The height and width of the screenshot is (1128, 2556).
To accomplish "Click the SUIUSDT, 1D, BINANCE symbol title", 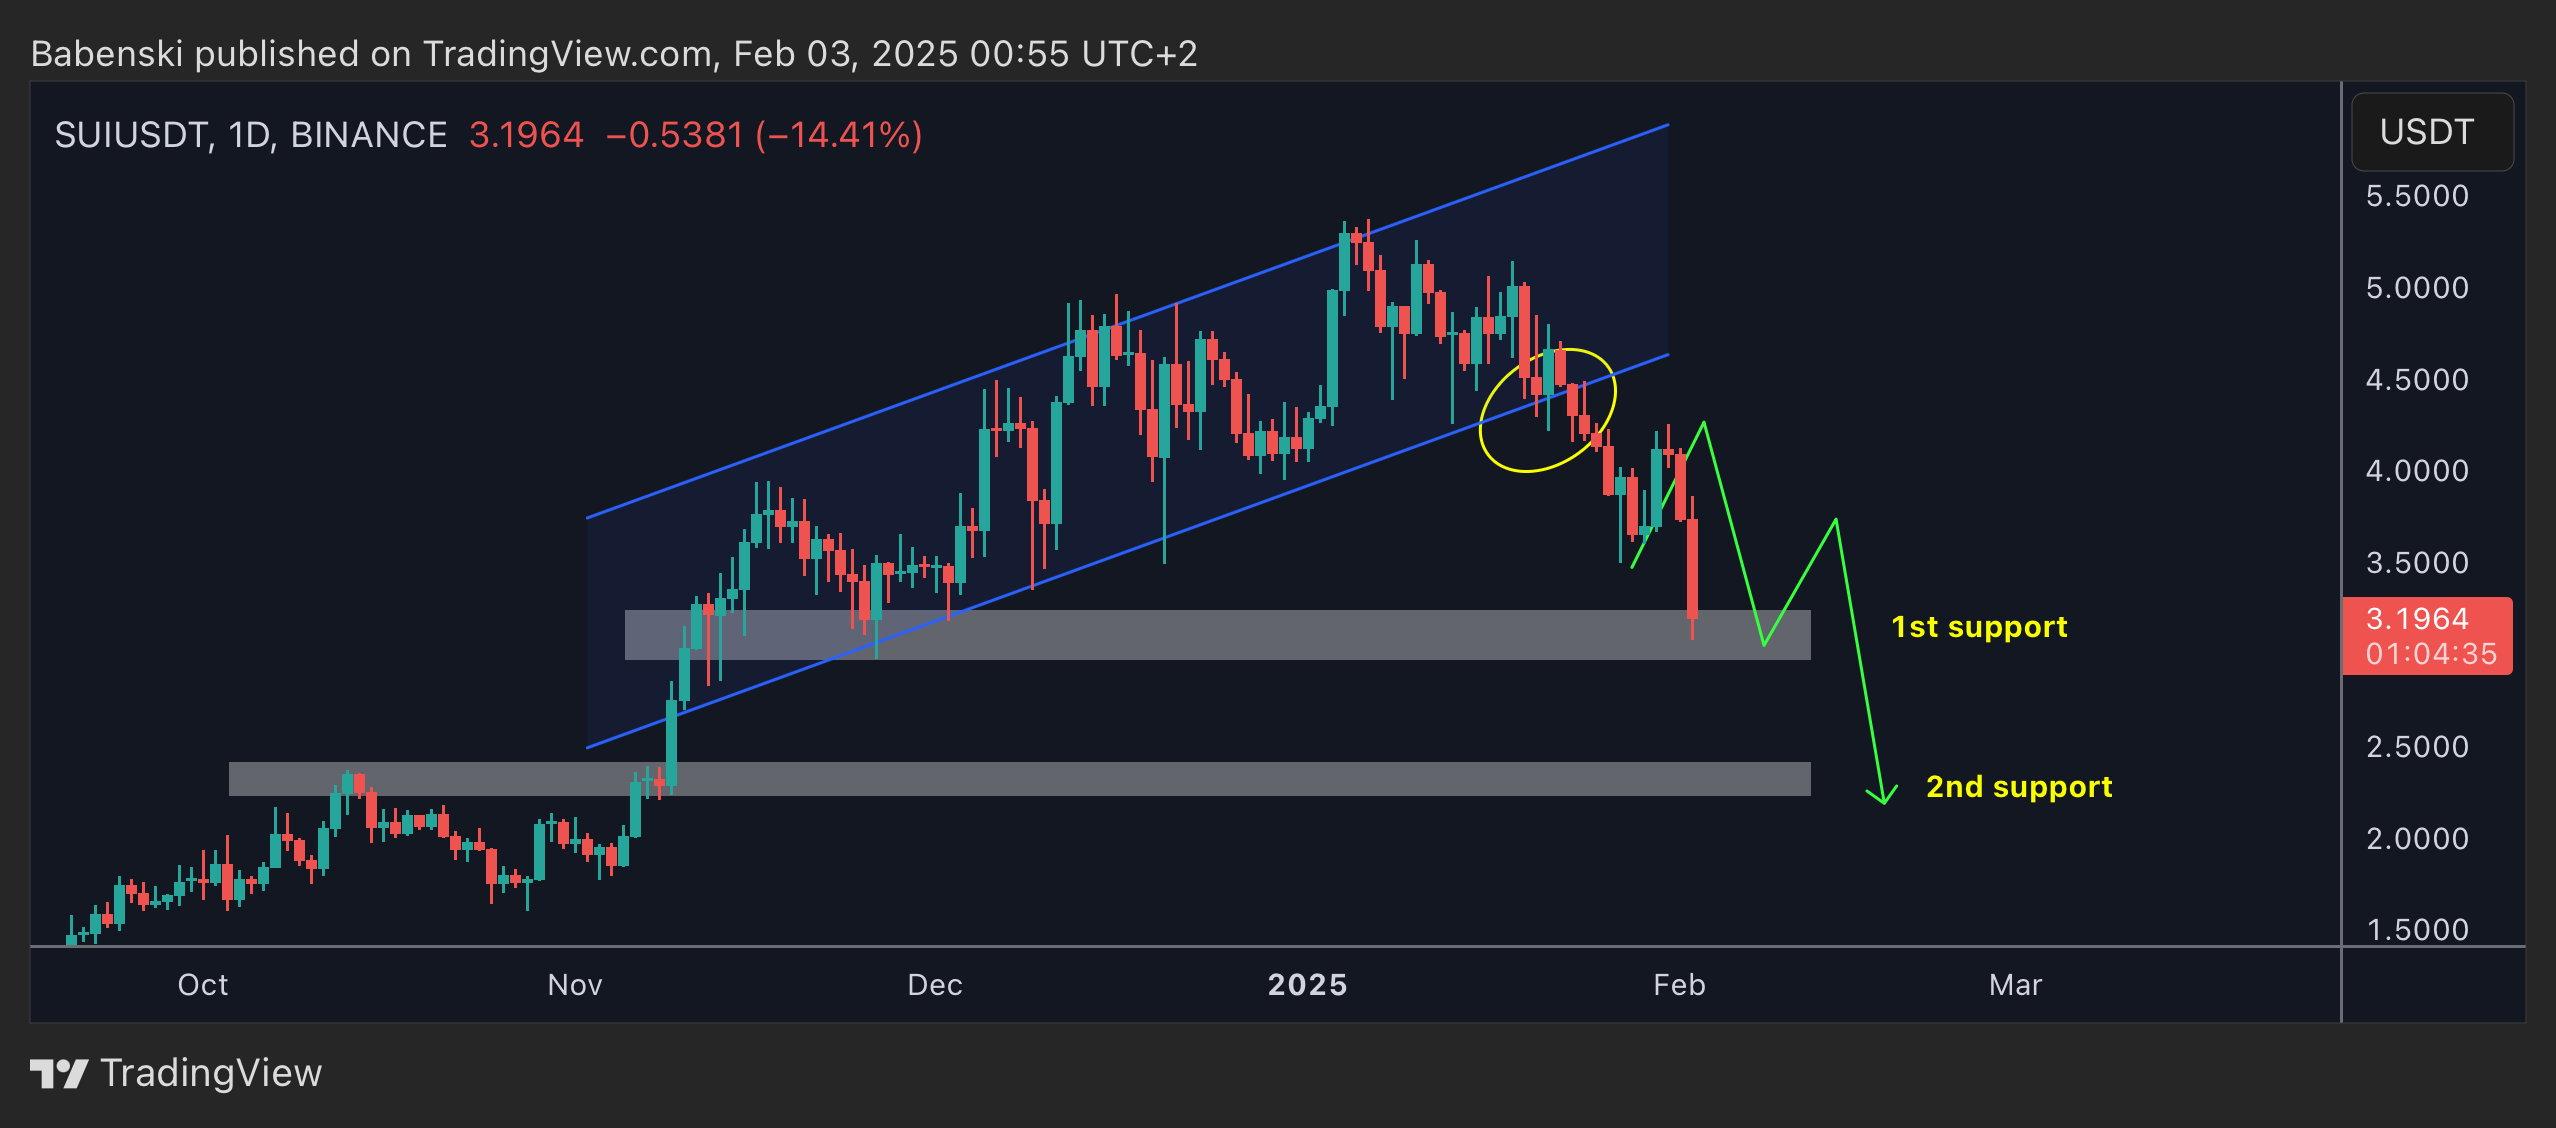I will 251,135.
